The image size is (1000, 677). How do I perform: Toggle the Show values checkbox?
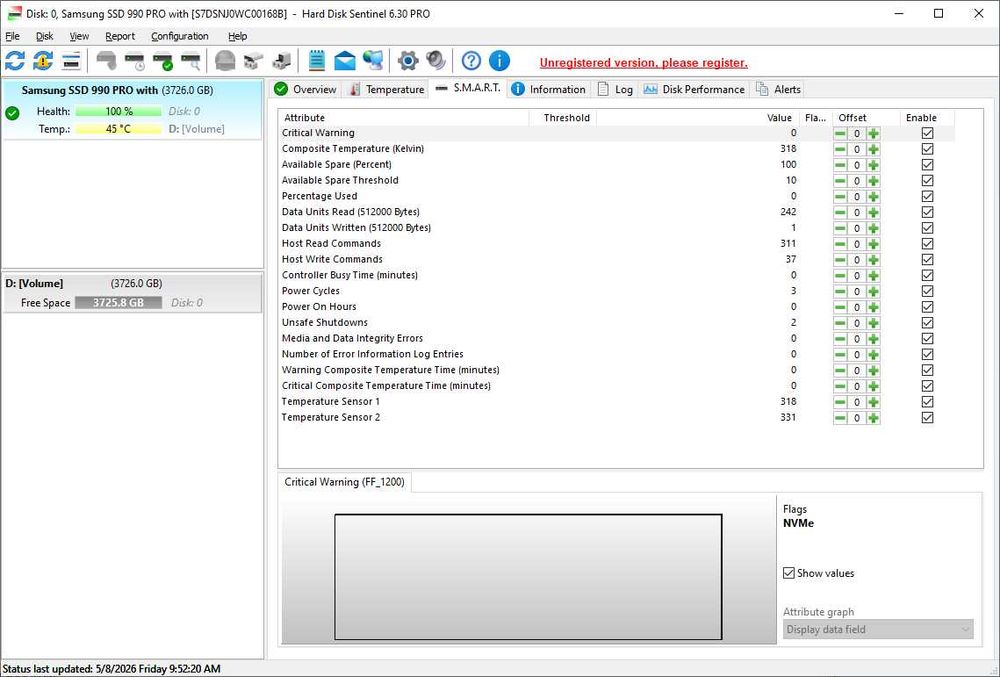pos(789,573)
